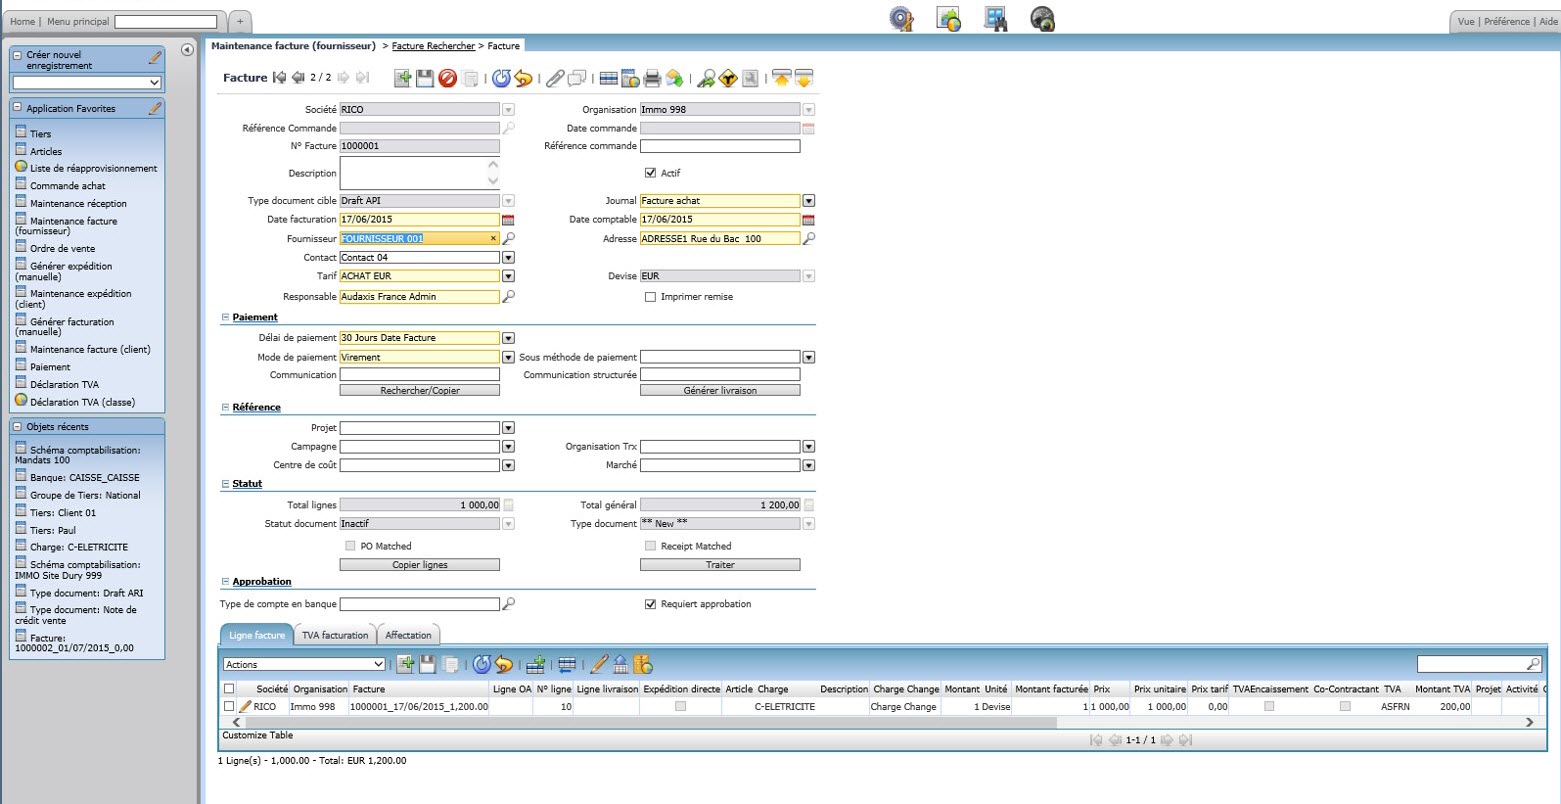This screenshot has width=1561, height=804.
Task: Click the red delete/cancel icon in Facture toolbar
Action: [x=448, y=78]
